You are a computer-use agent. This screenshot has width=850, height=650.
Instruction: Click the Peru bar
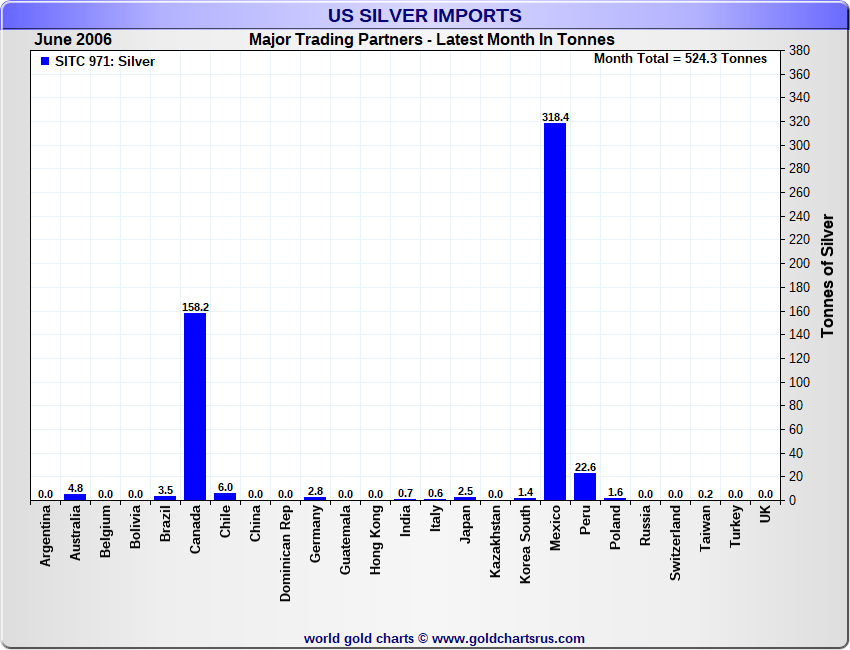pos(585,486)
